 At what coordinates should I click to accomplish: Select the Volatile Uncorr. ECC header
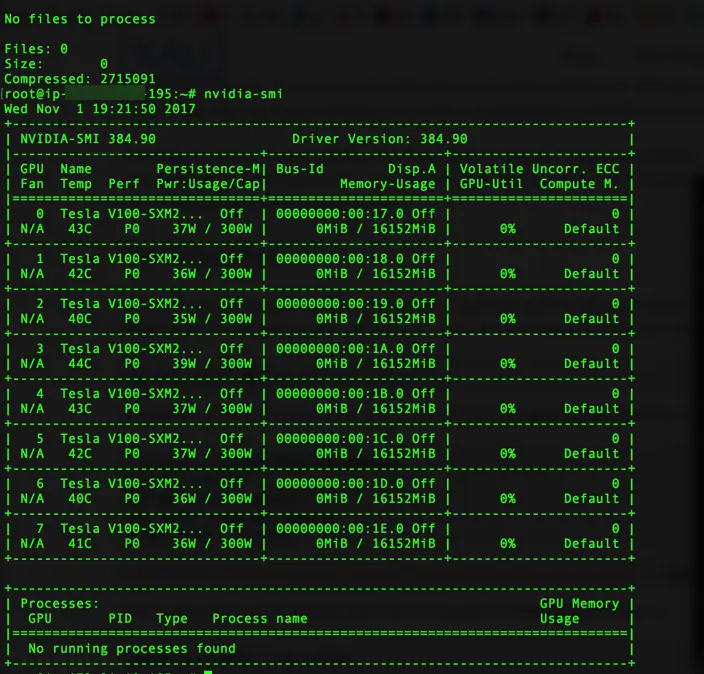(539, 169)
